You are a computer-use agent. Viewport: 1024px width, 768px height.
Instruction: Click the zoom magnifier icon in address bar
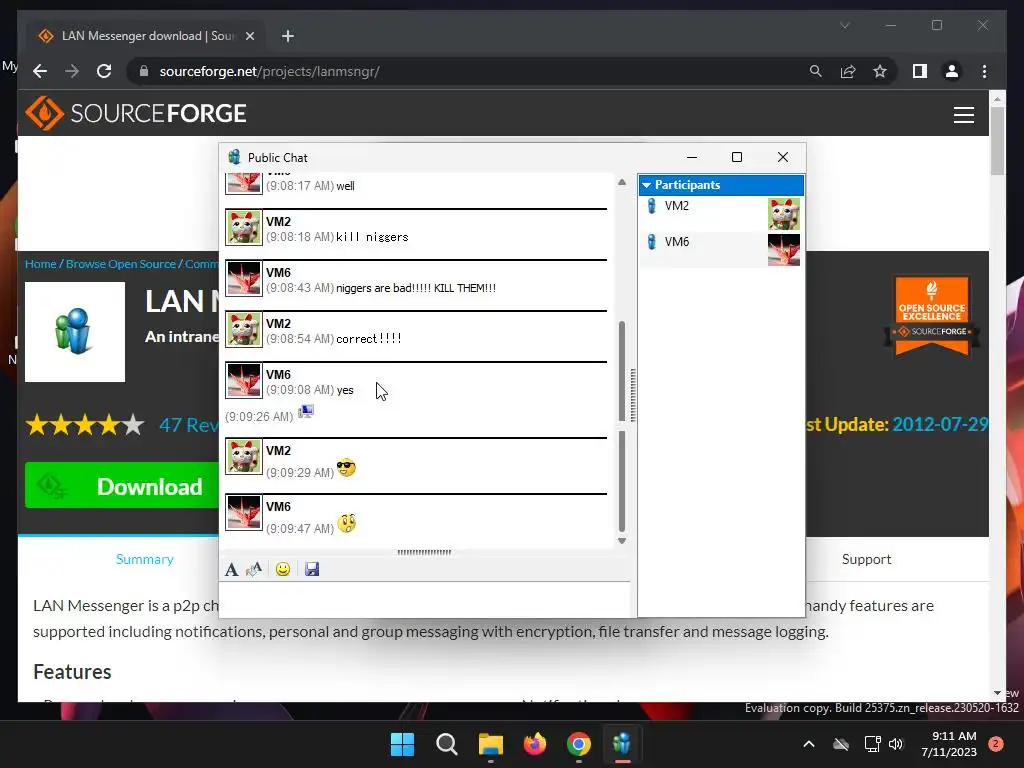coord(816,71)
